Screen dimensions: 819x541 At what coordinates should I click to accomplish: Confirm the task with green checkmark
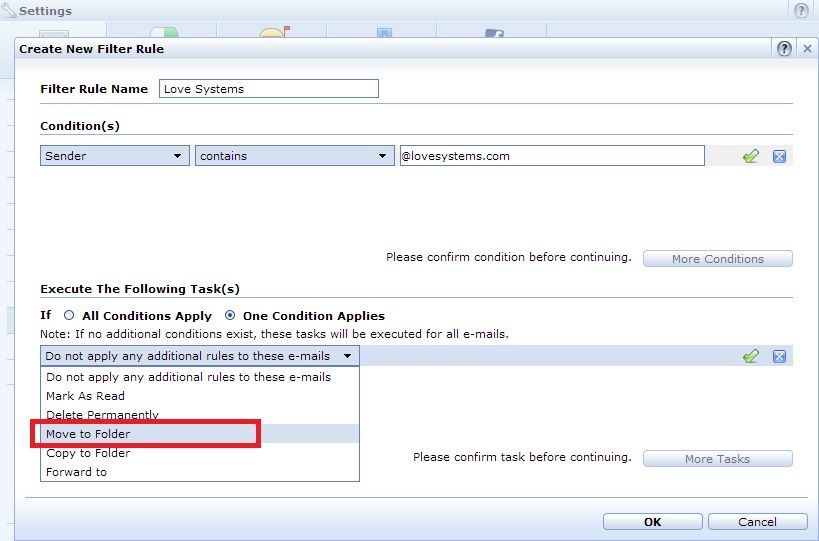pos(751,356)
